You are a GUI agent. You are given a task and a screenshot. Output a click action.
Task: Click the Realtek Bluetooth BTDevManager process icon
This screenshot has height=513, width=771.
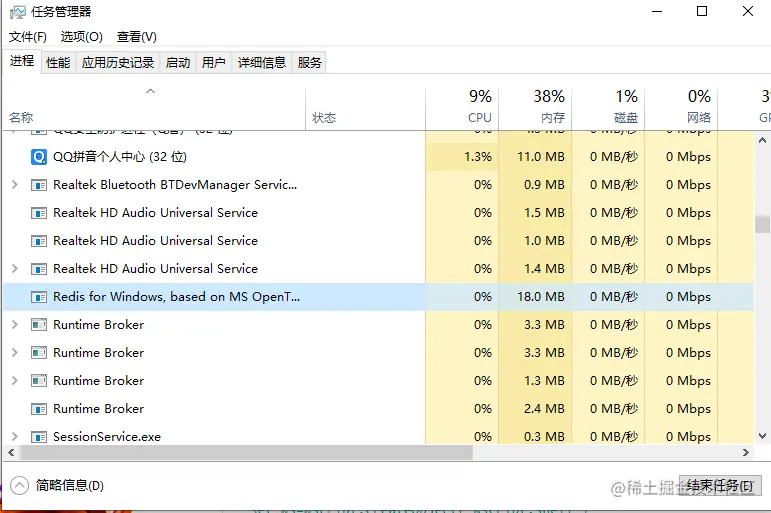coord(38,185)
